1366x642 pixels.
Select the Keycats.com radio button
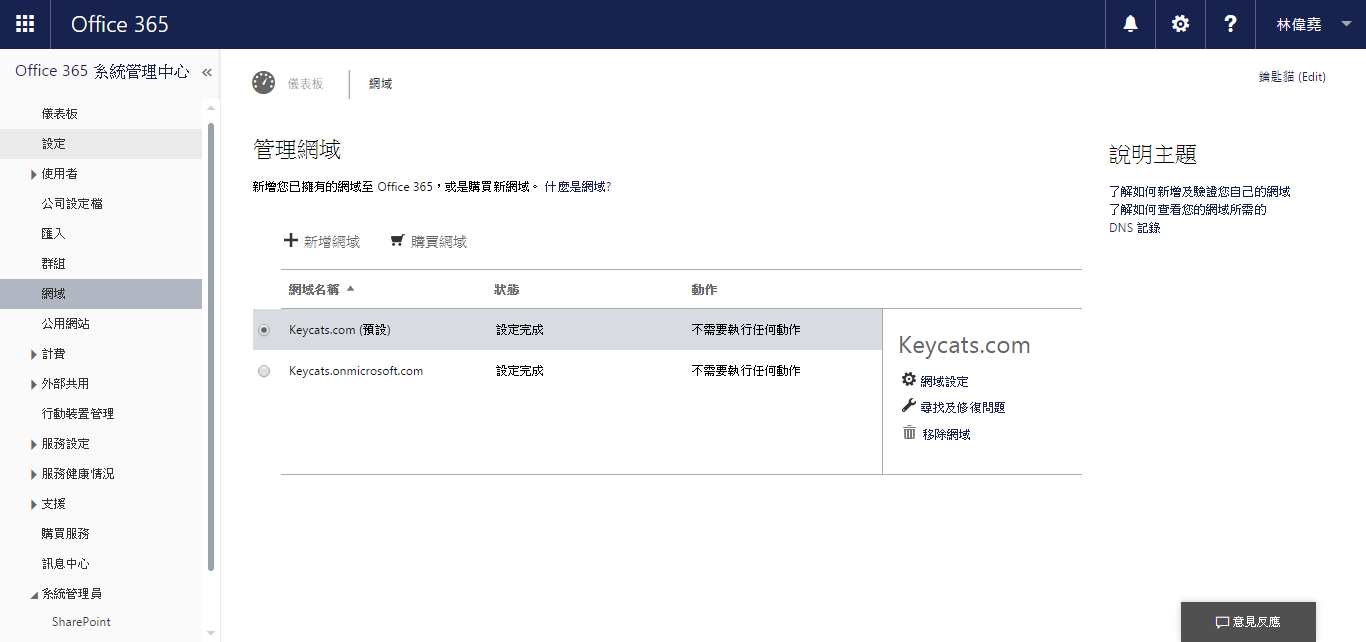pos(264,329)
